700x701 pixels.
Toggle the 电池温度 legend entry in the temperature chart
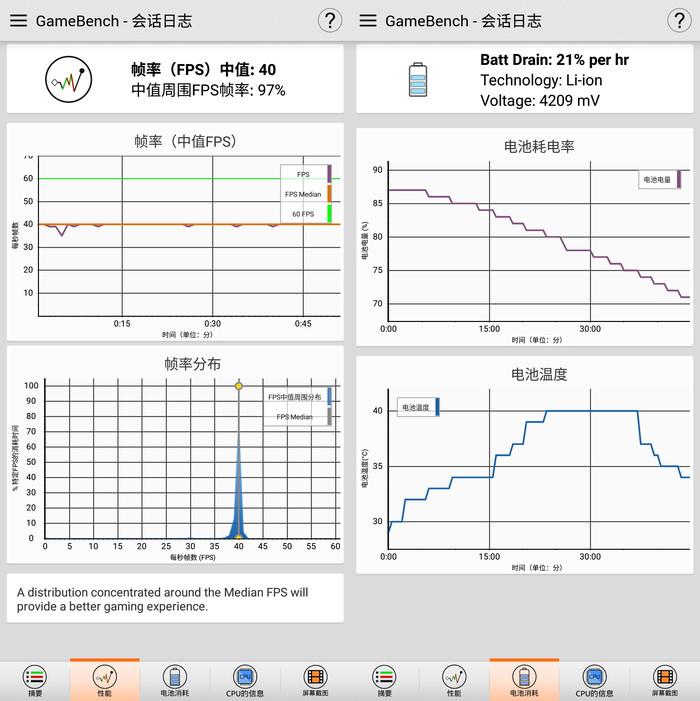[x=417, y=407]
